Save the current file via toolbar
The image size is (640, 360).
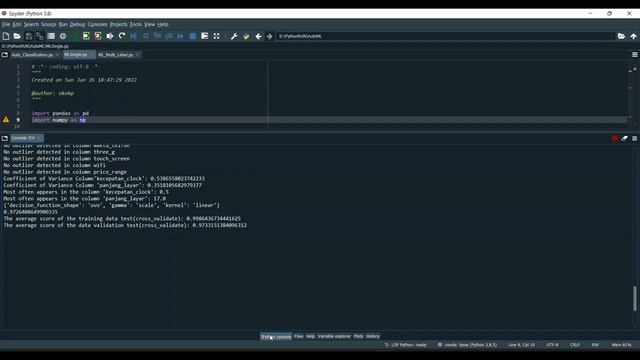coord(29,36)
